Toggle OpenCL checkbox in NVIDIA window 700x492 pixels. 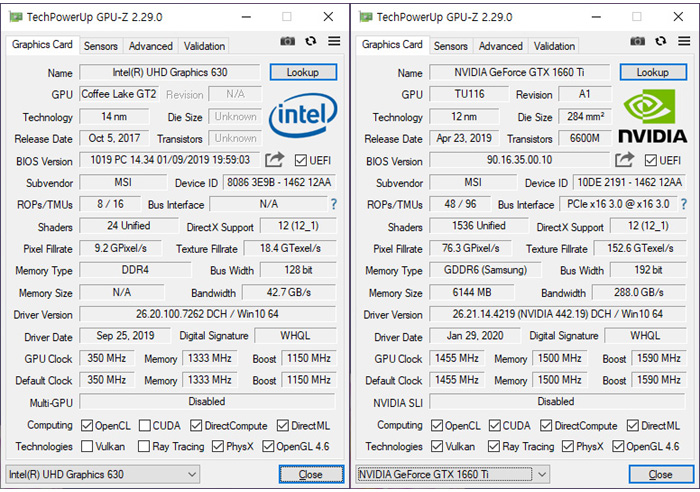point(437,425)
